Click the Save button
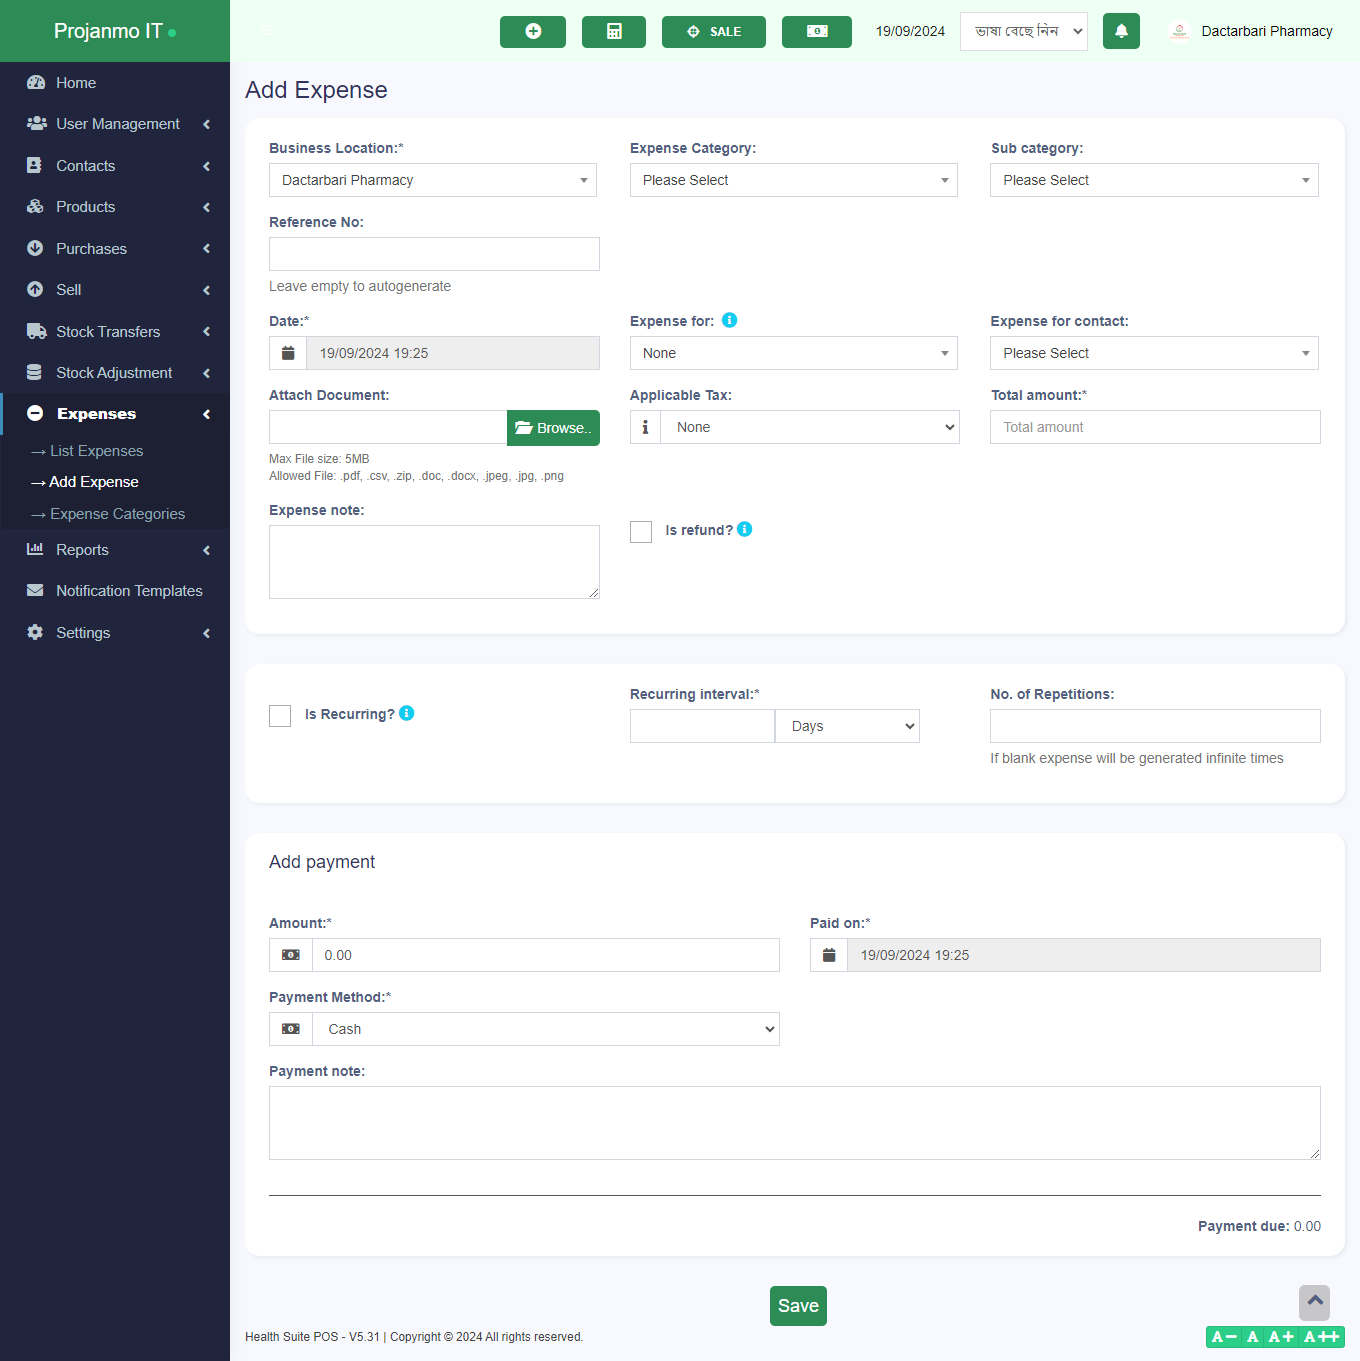Viewport: 1360px width, 1361px height. click(797, 1305)
